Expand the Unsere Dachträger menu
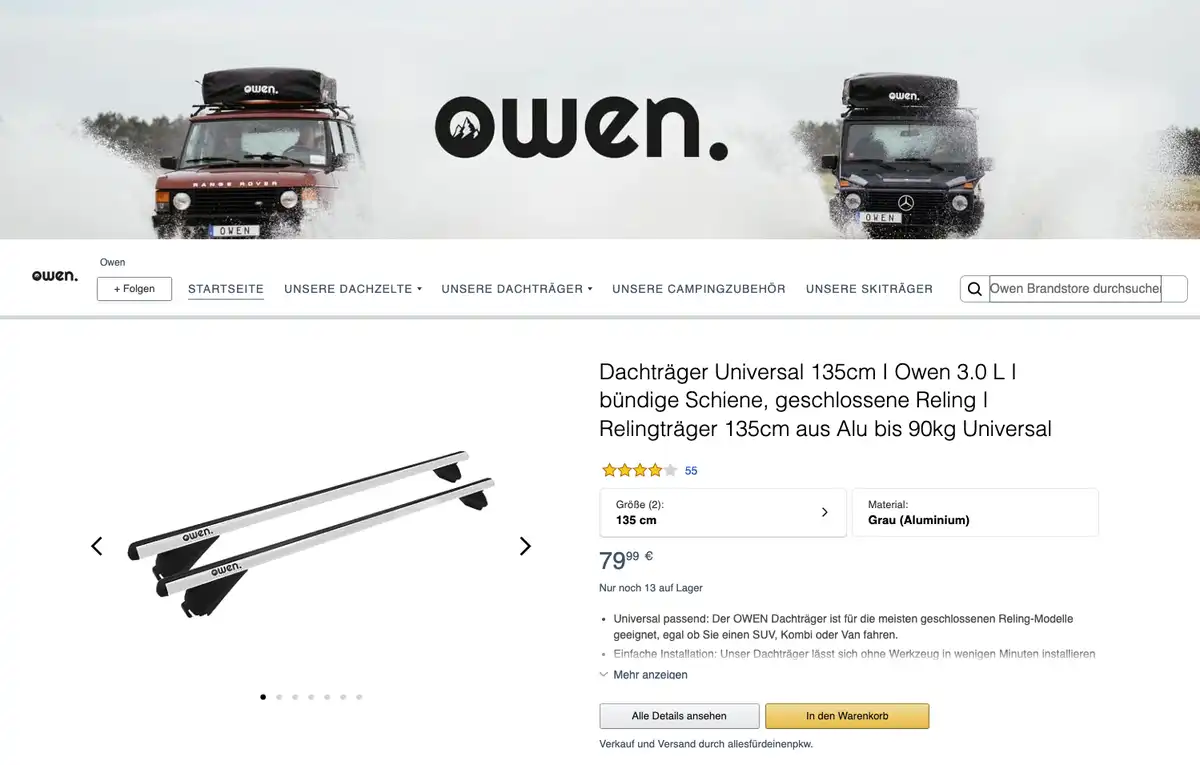 517,289
